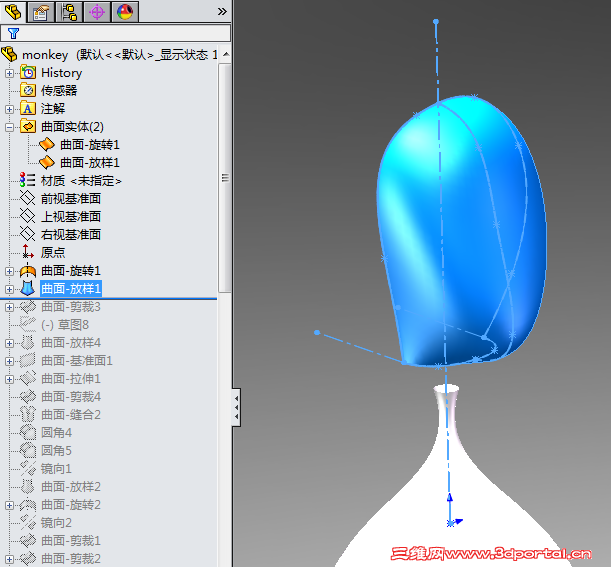611x567 pixels.
Task: Click the 曲面-缝合2 knit icon
Action: 28,414
